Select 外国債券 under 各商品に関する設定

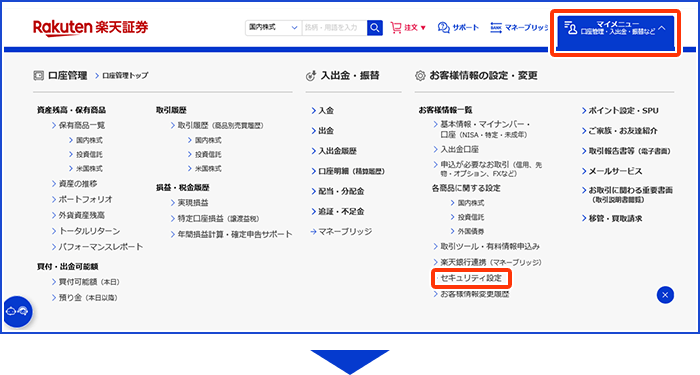tap(468, 232)
